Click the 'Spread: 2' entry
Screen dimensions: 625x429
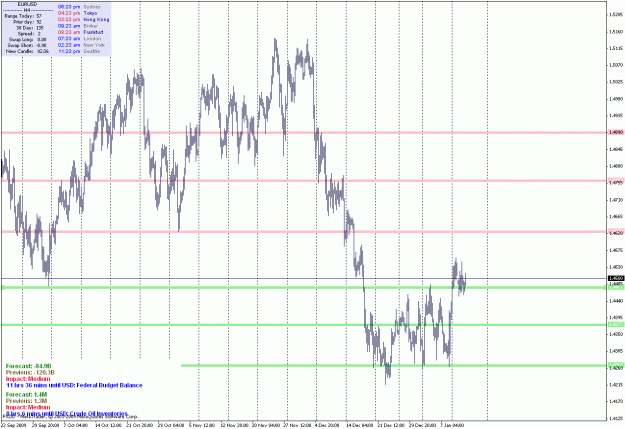29,34
